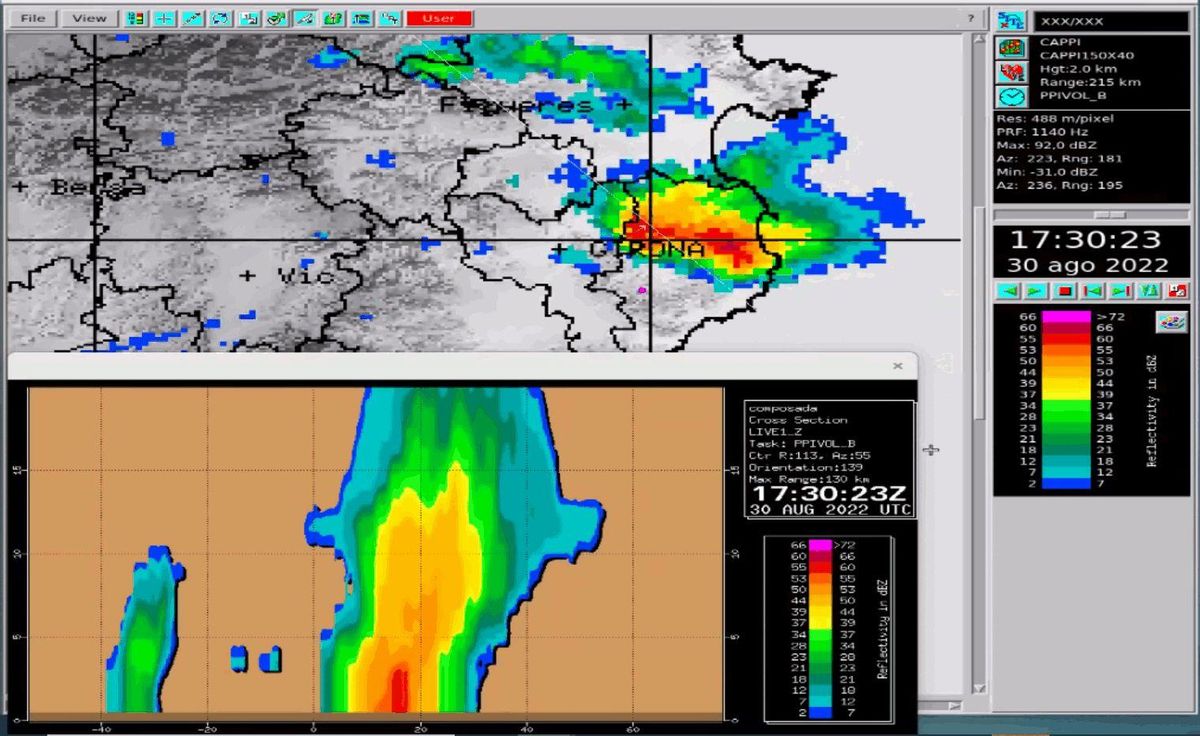Click the blue 7 dBZ legend swatch in the right panel
Image resolution: width=1200 pixels, height=736 pixels.
(x=1066, y=484)
